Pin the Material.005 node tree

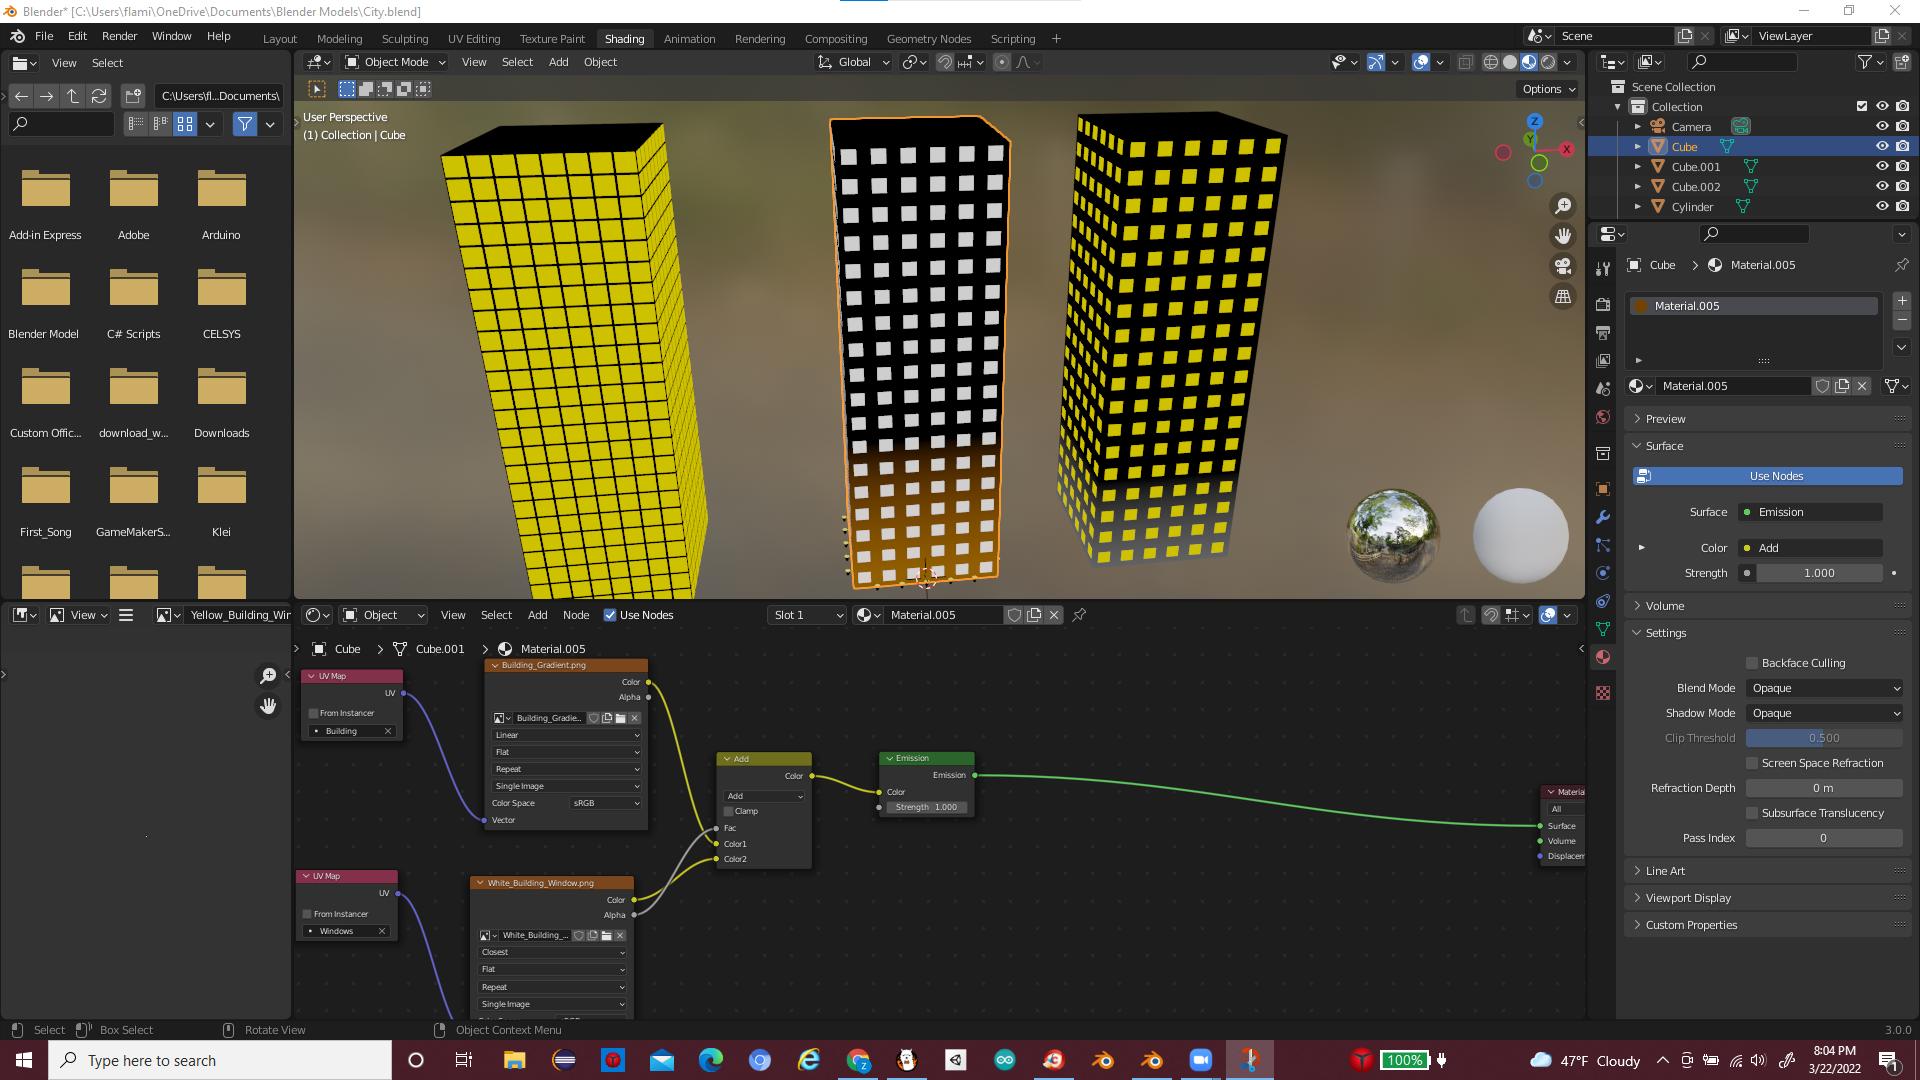tap(1079, 615)
